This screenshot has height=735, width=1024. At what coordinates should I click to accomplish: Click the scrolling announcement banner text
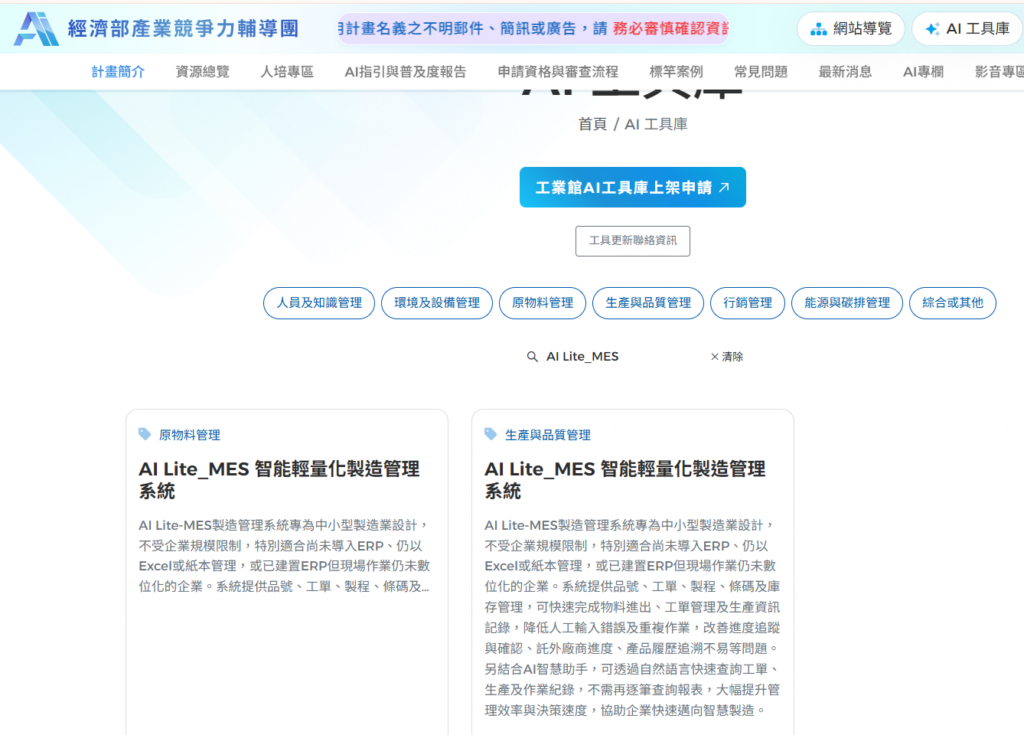tap(533, 29)
